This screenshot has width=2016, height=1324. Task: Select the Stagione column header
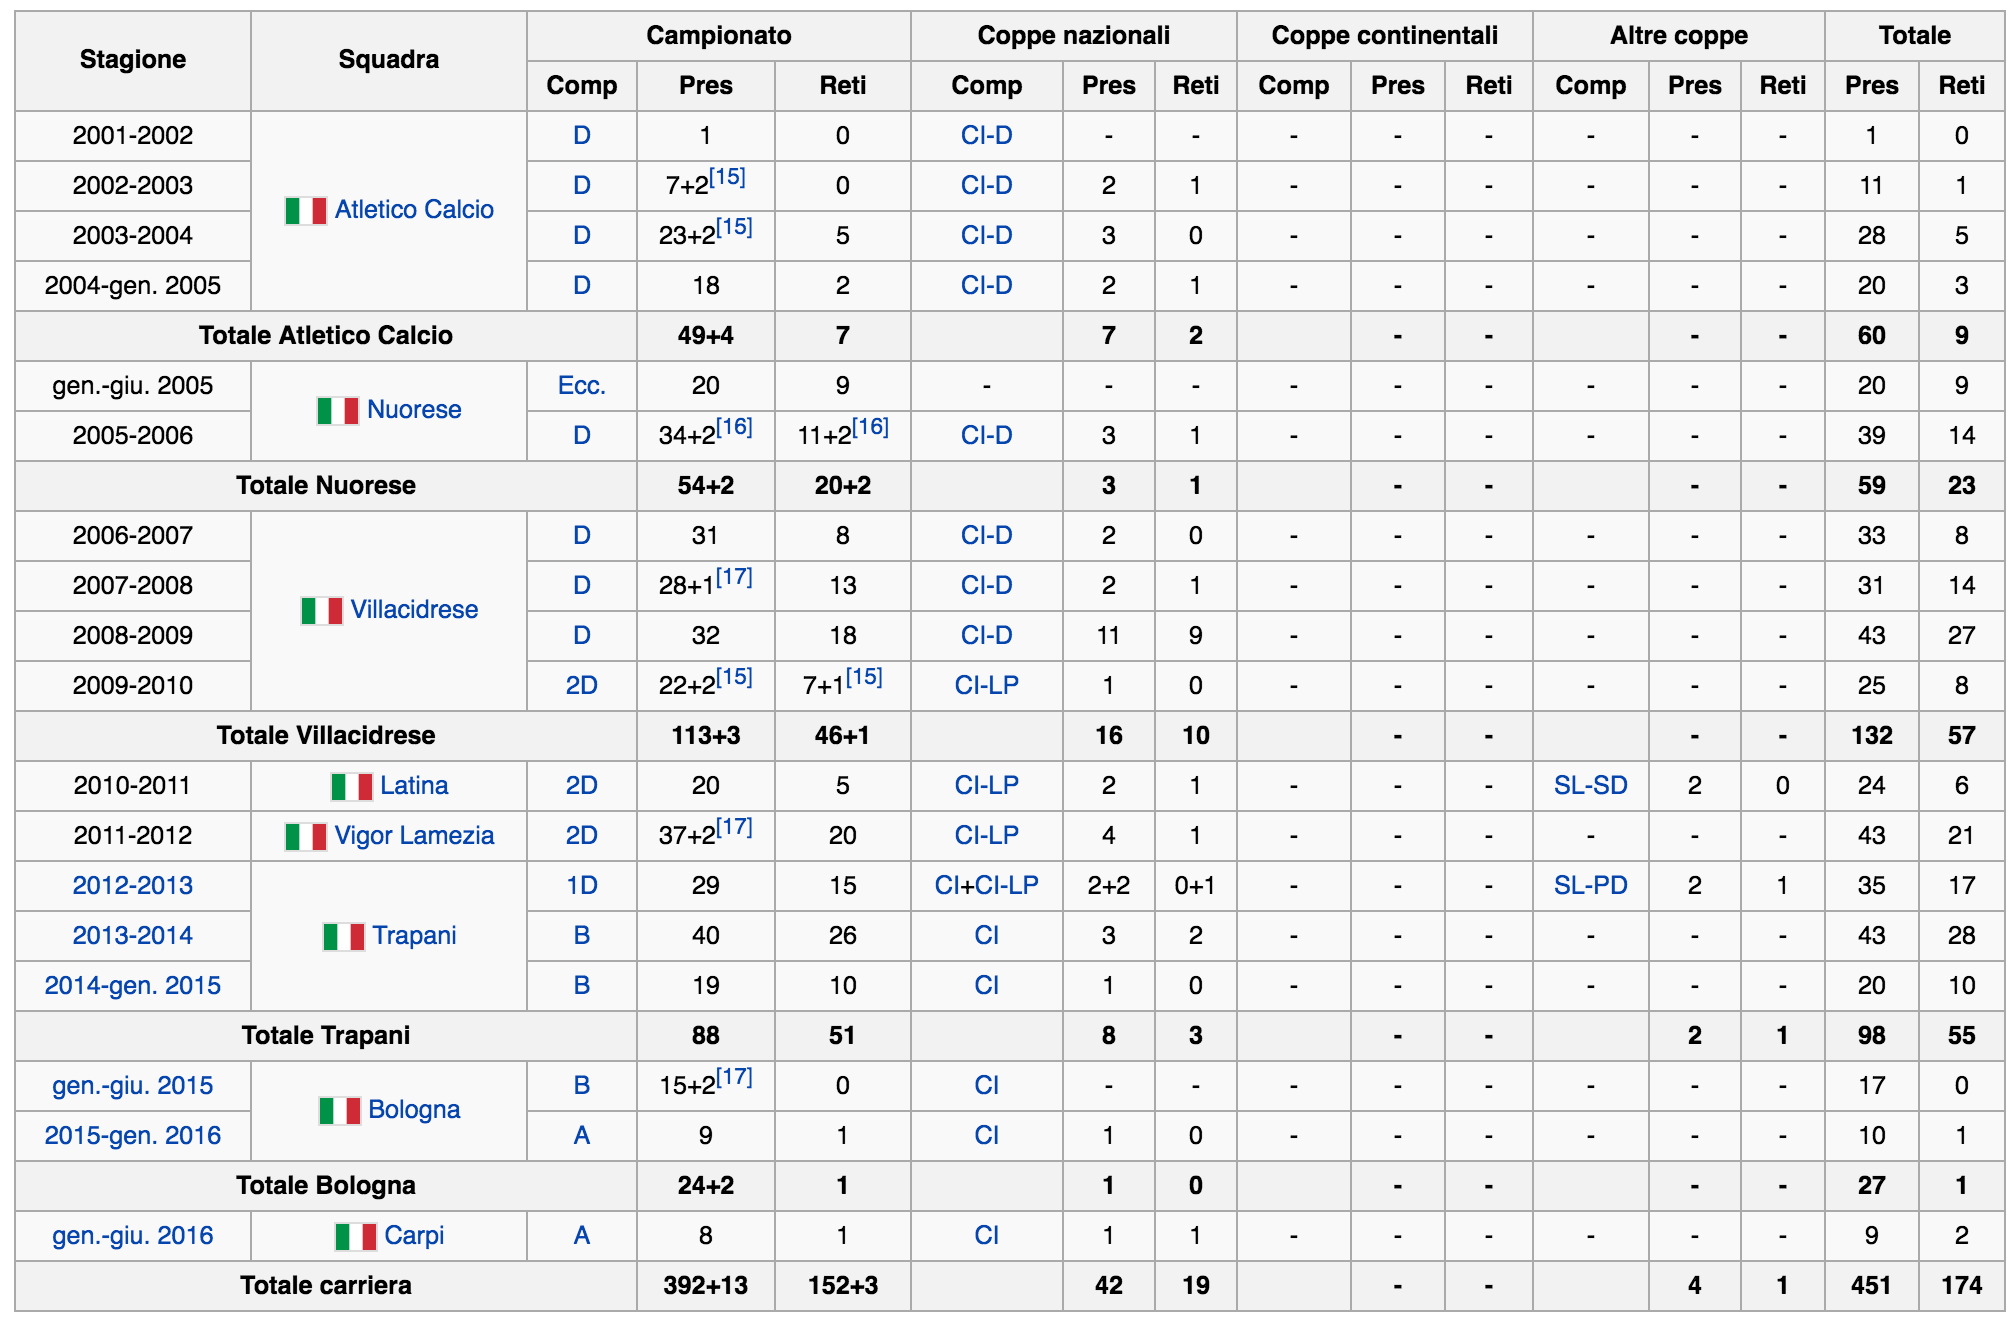click(x=133, y=60)
